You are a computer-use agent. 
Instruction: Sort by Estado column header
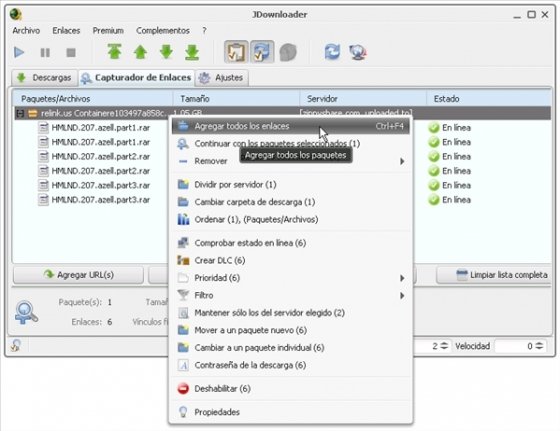point(489,99)
